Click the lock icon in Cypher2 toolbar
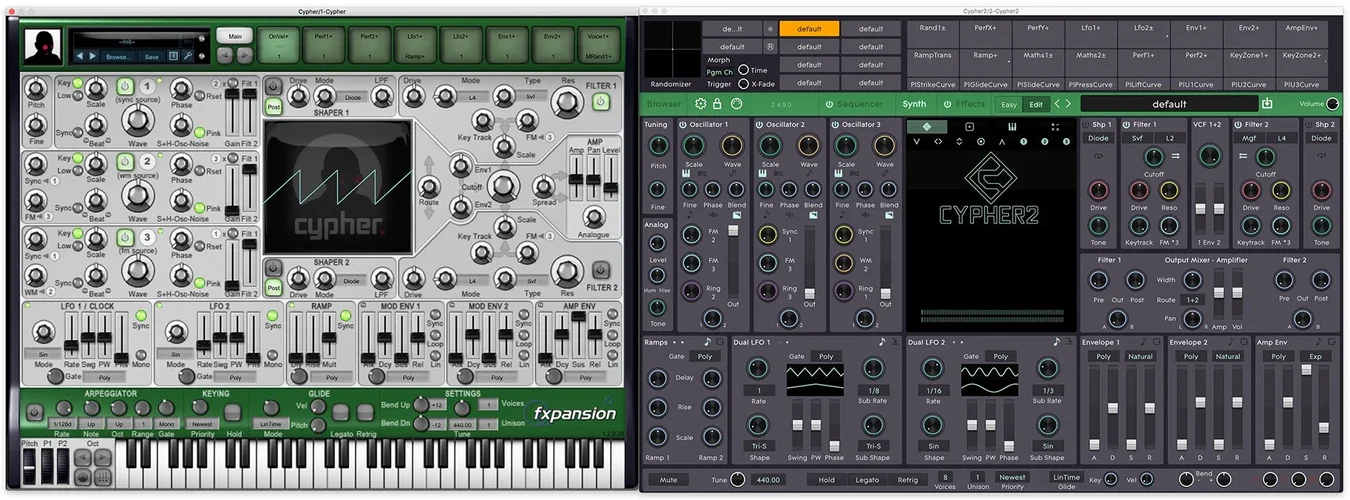Screen dimensions: 1350x500 click(x=718, y=104)
